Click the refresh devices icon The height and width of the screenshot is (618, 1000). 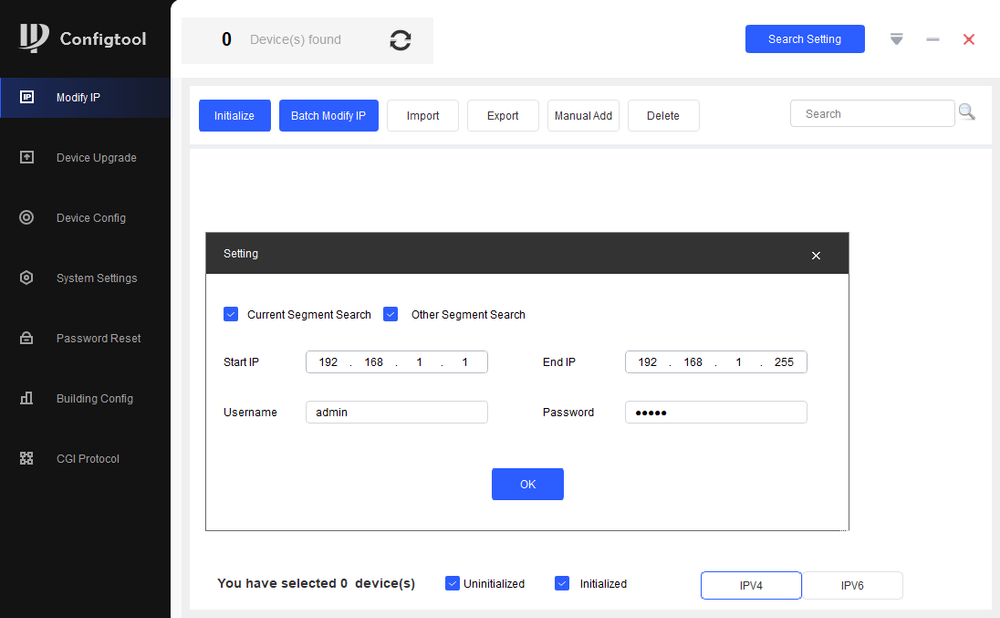click(x=400, y=40)
